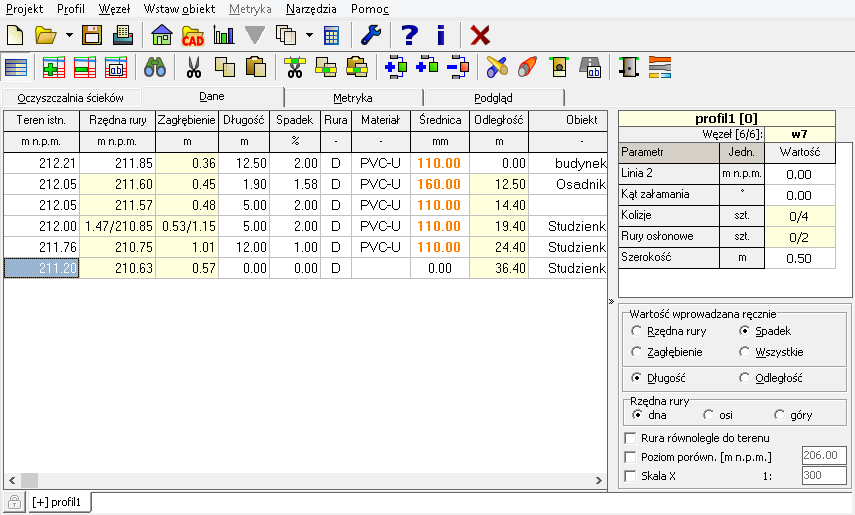Enable the Rura równolegle do terenu checkbox
Image resolution: width=855 pixels, height=515 pixels.
pyautogui.click(x=630, y=438)
